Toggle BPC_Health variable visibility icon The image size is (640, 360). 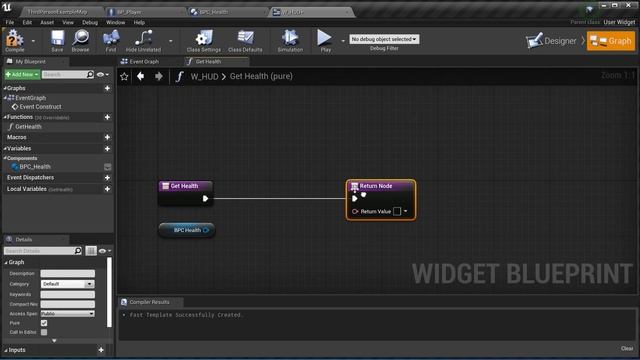107,167
